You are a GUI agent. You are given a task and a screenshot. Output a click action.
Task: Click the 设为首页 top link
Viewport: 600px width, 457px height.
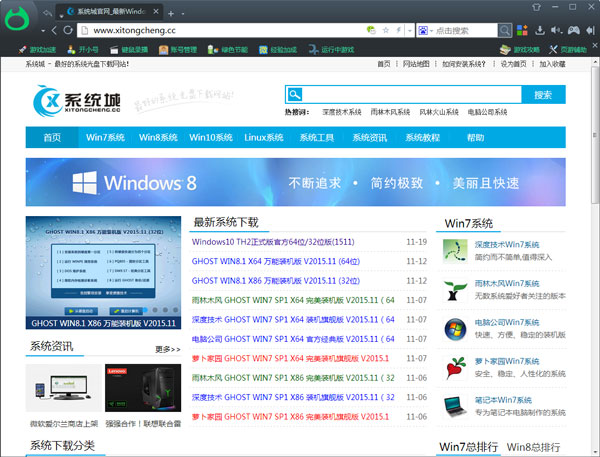pos(514,64)
